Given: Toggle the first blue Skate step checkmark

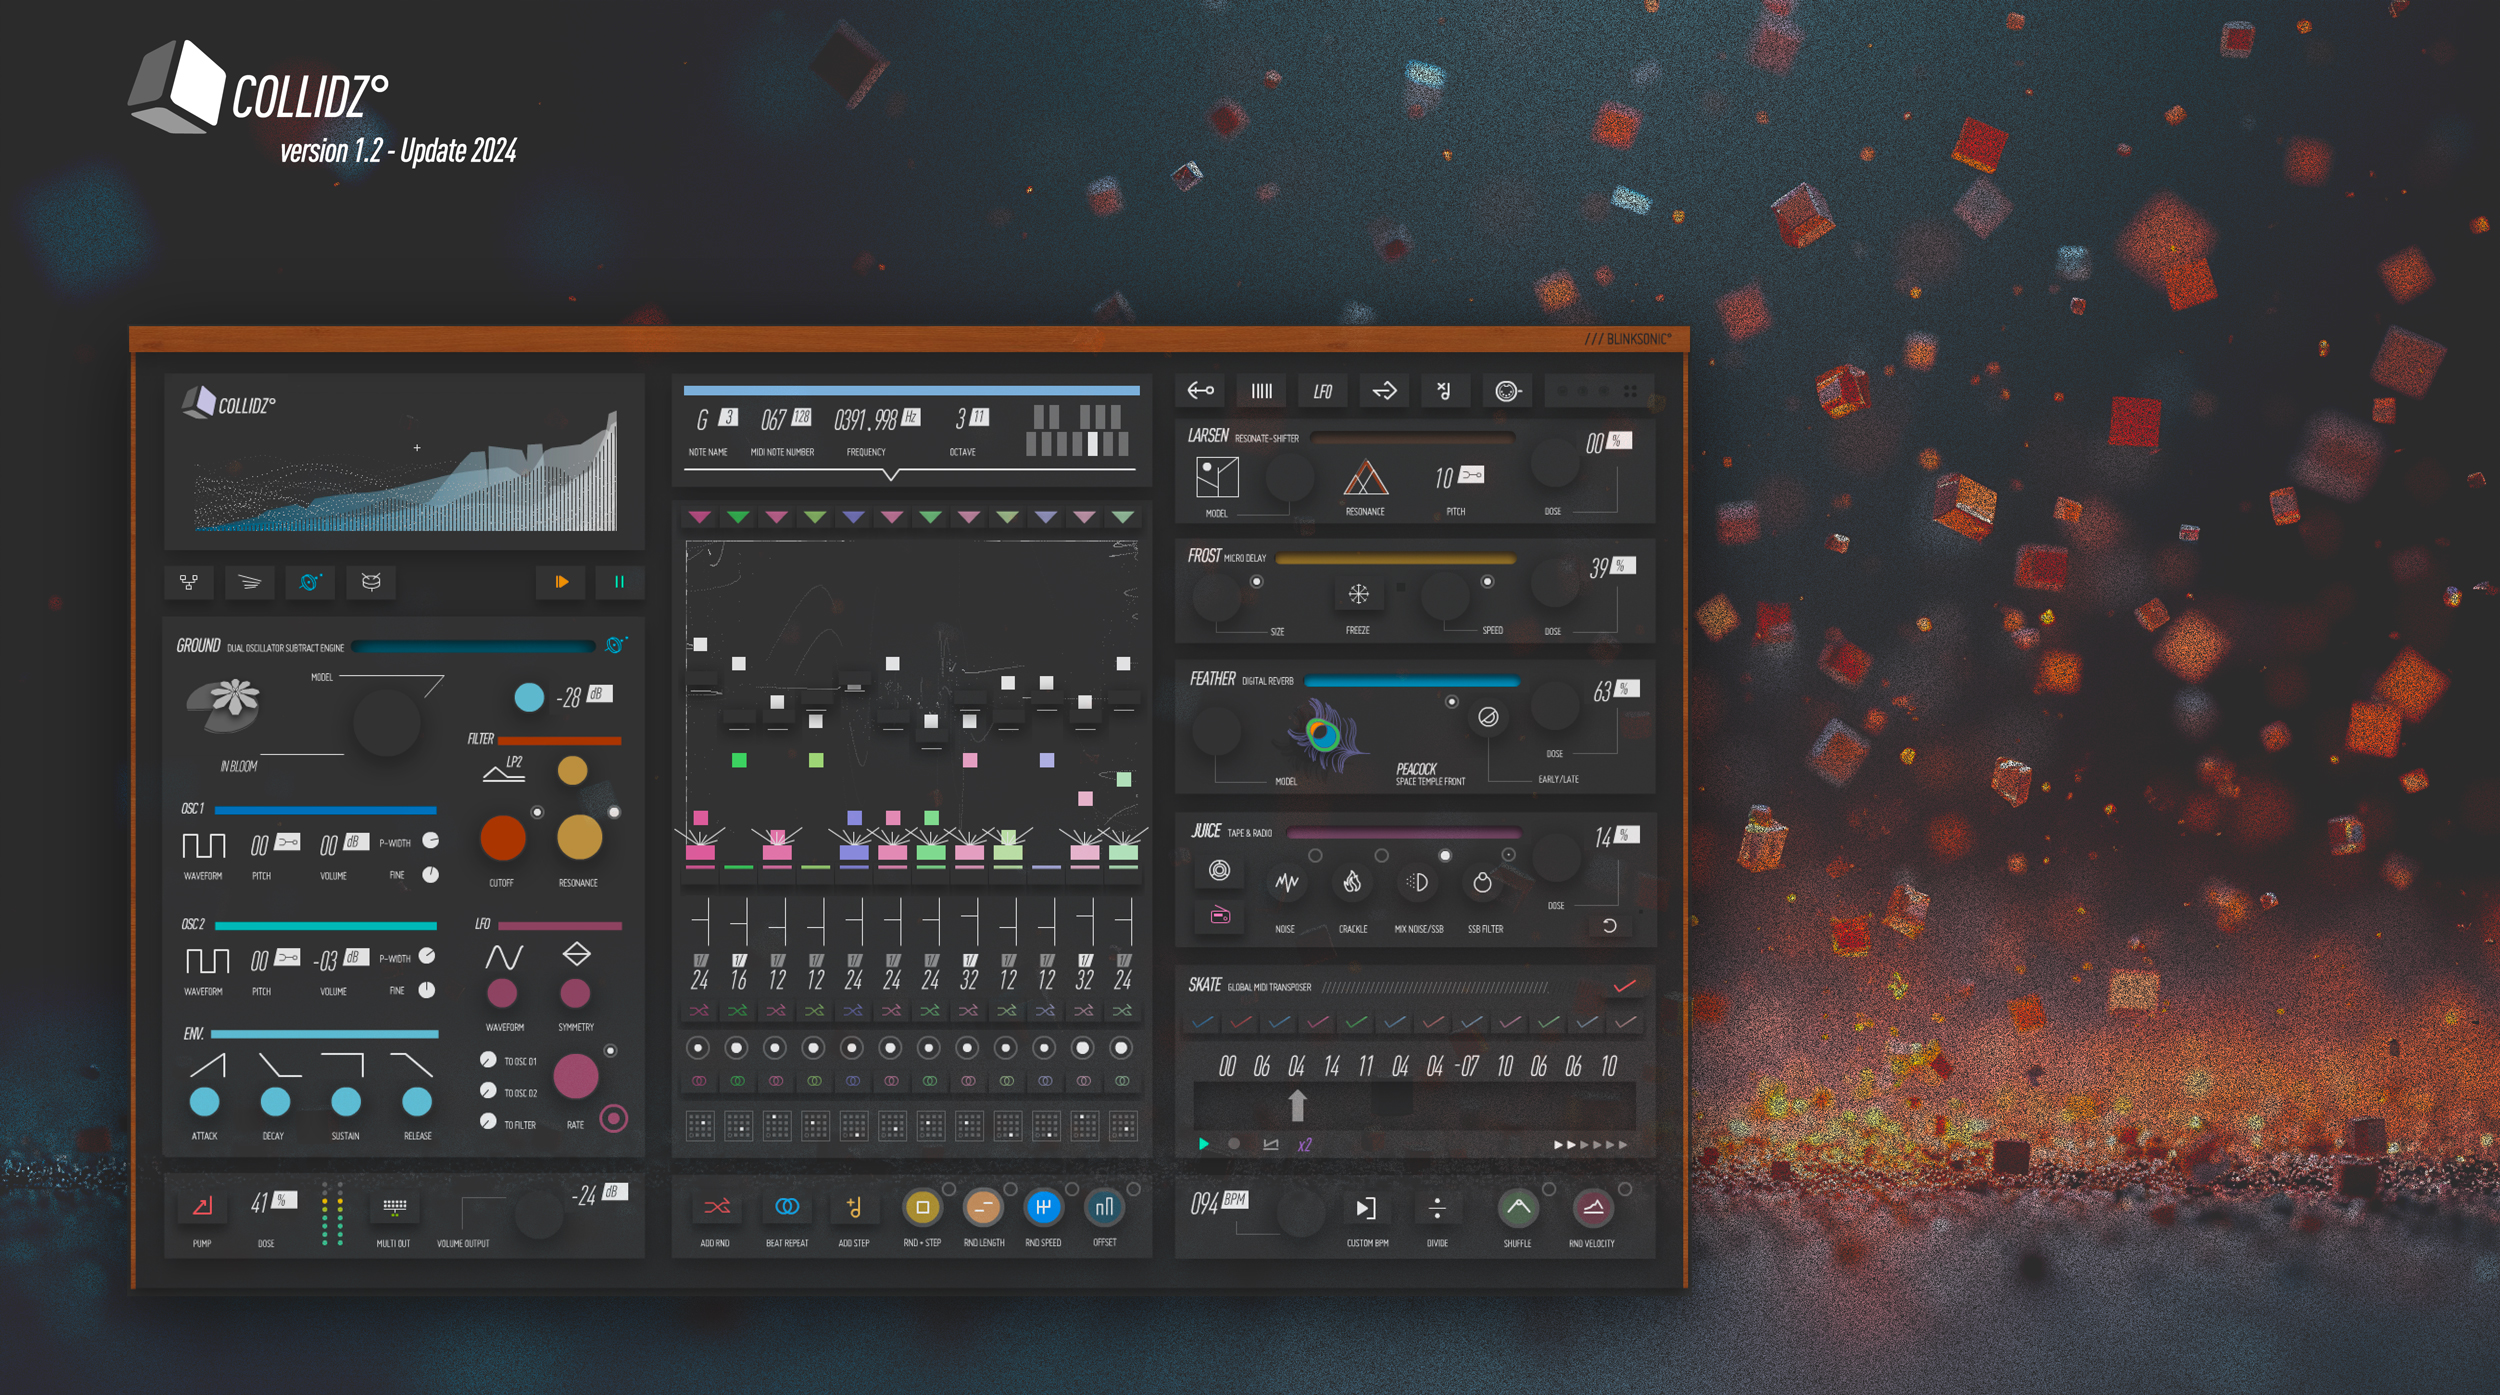Looking at the screenshot, I should click(1203, 1022).
